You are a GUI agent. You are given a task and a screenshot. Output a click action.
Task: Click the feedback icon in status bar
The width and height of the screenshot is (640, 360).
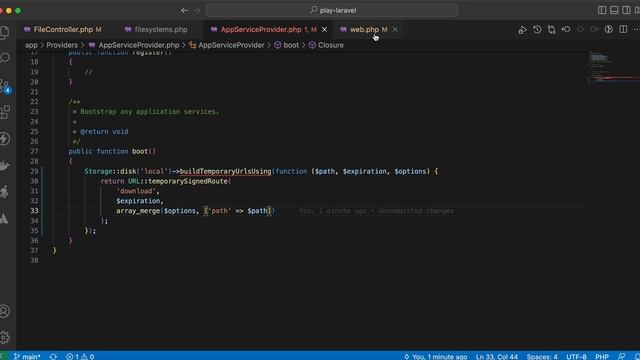pyautogui.click(x=622, y=356)
